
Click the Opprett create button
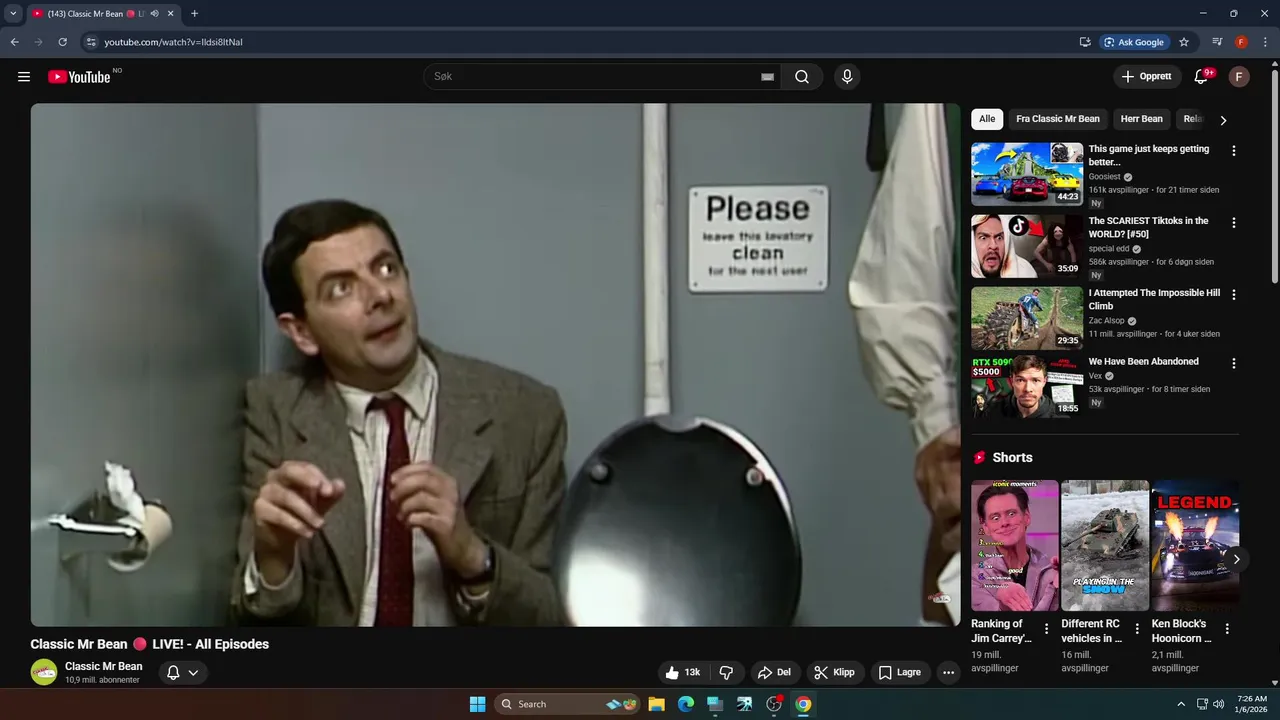[x=1146, y=77]
